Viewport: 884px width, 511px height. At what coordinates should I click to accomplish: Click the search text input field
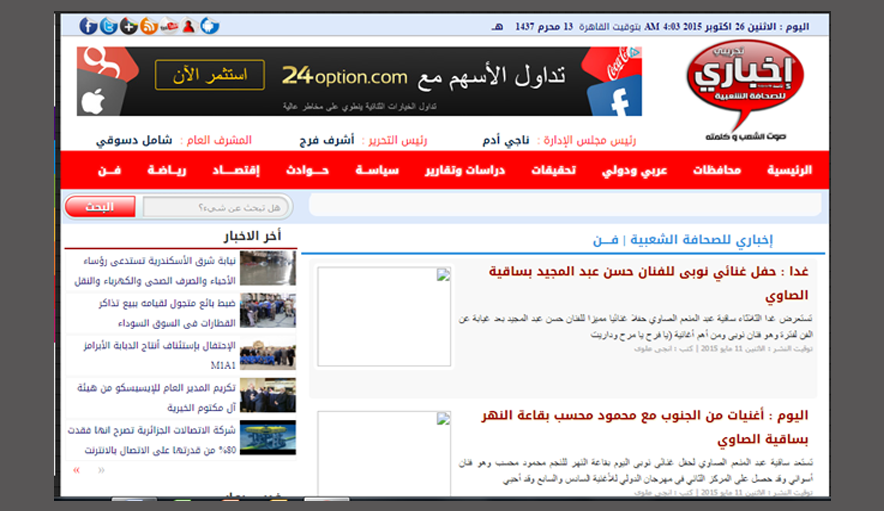click(x=216, y=207)
